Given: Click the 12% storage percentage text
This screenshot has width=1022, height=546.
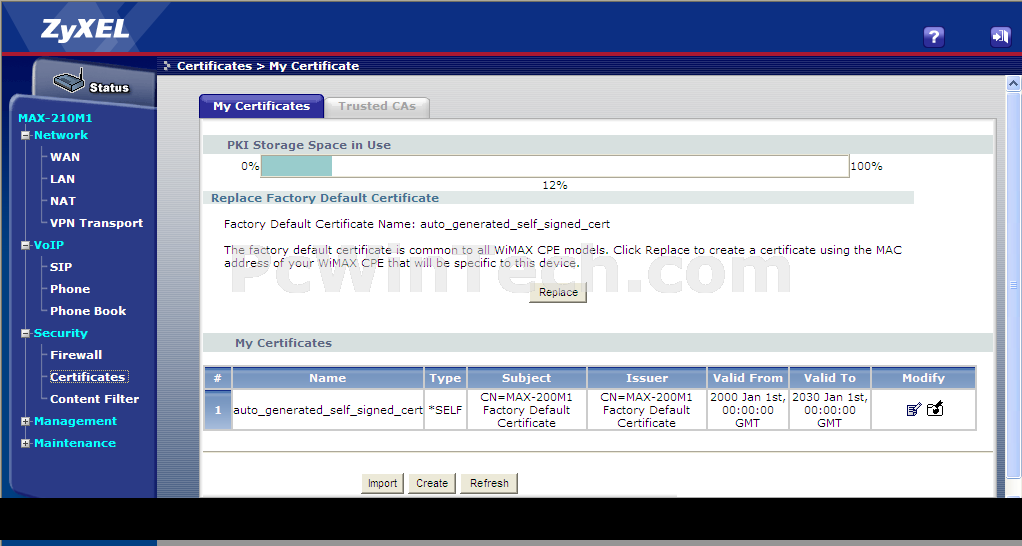Looking at the screenshot, I should click(555, 186).
